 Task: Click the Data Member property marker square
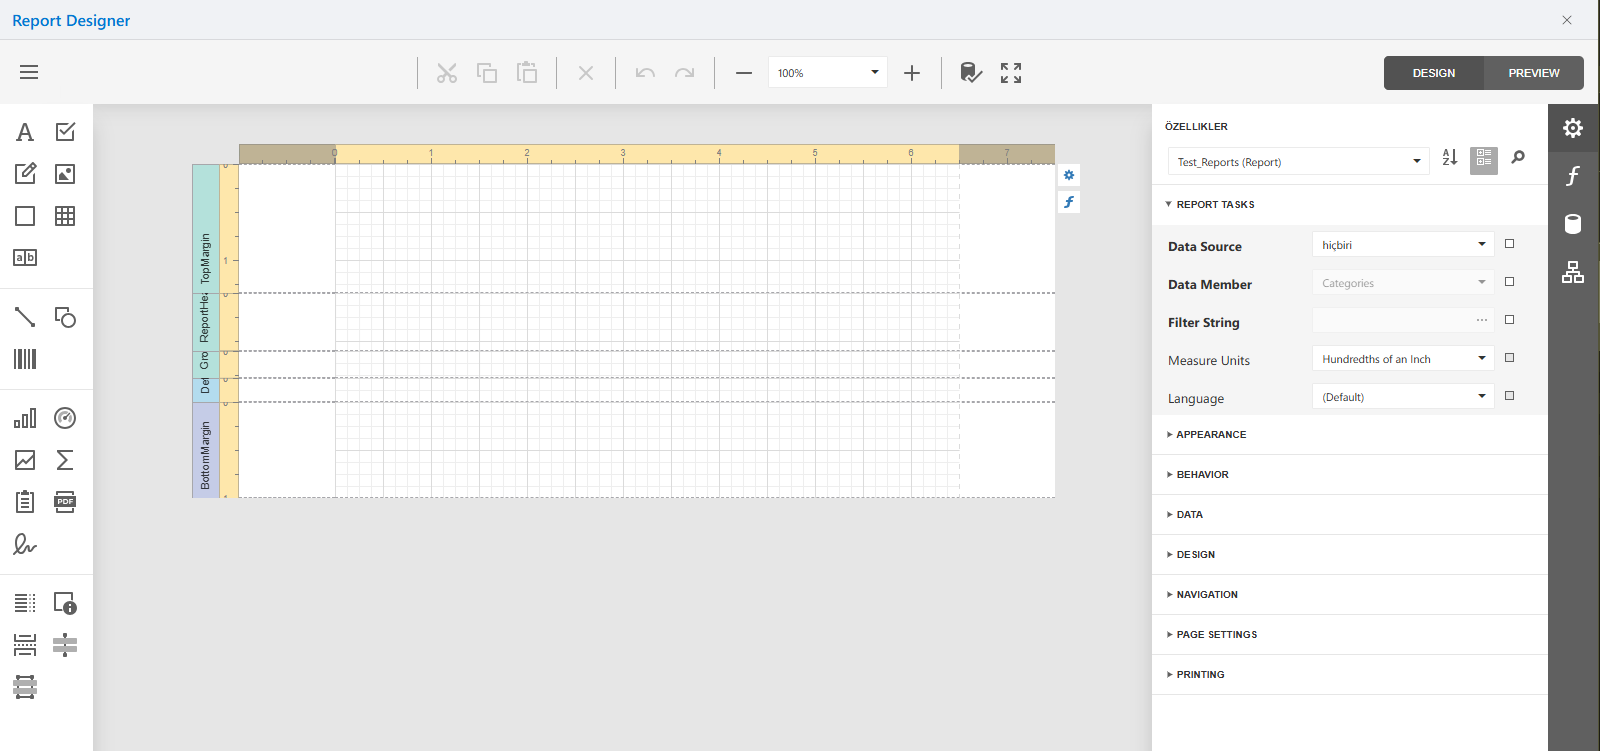[x=1510, y=282]
